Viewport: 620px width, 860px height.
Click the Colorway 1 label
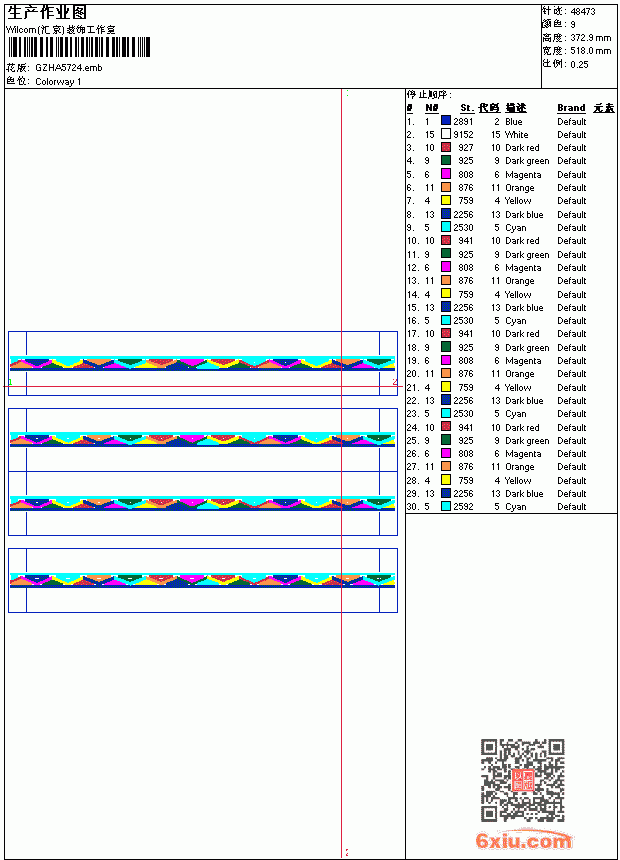tap(58, 82)
